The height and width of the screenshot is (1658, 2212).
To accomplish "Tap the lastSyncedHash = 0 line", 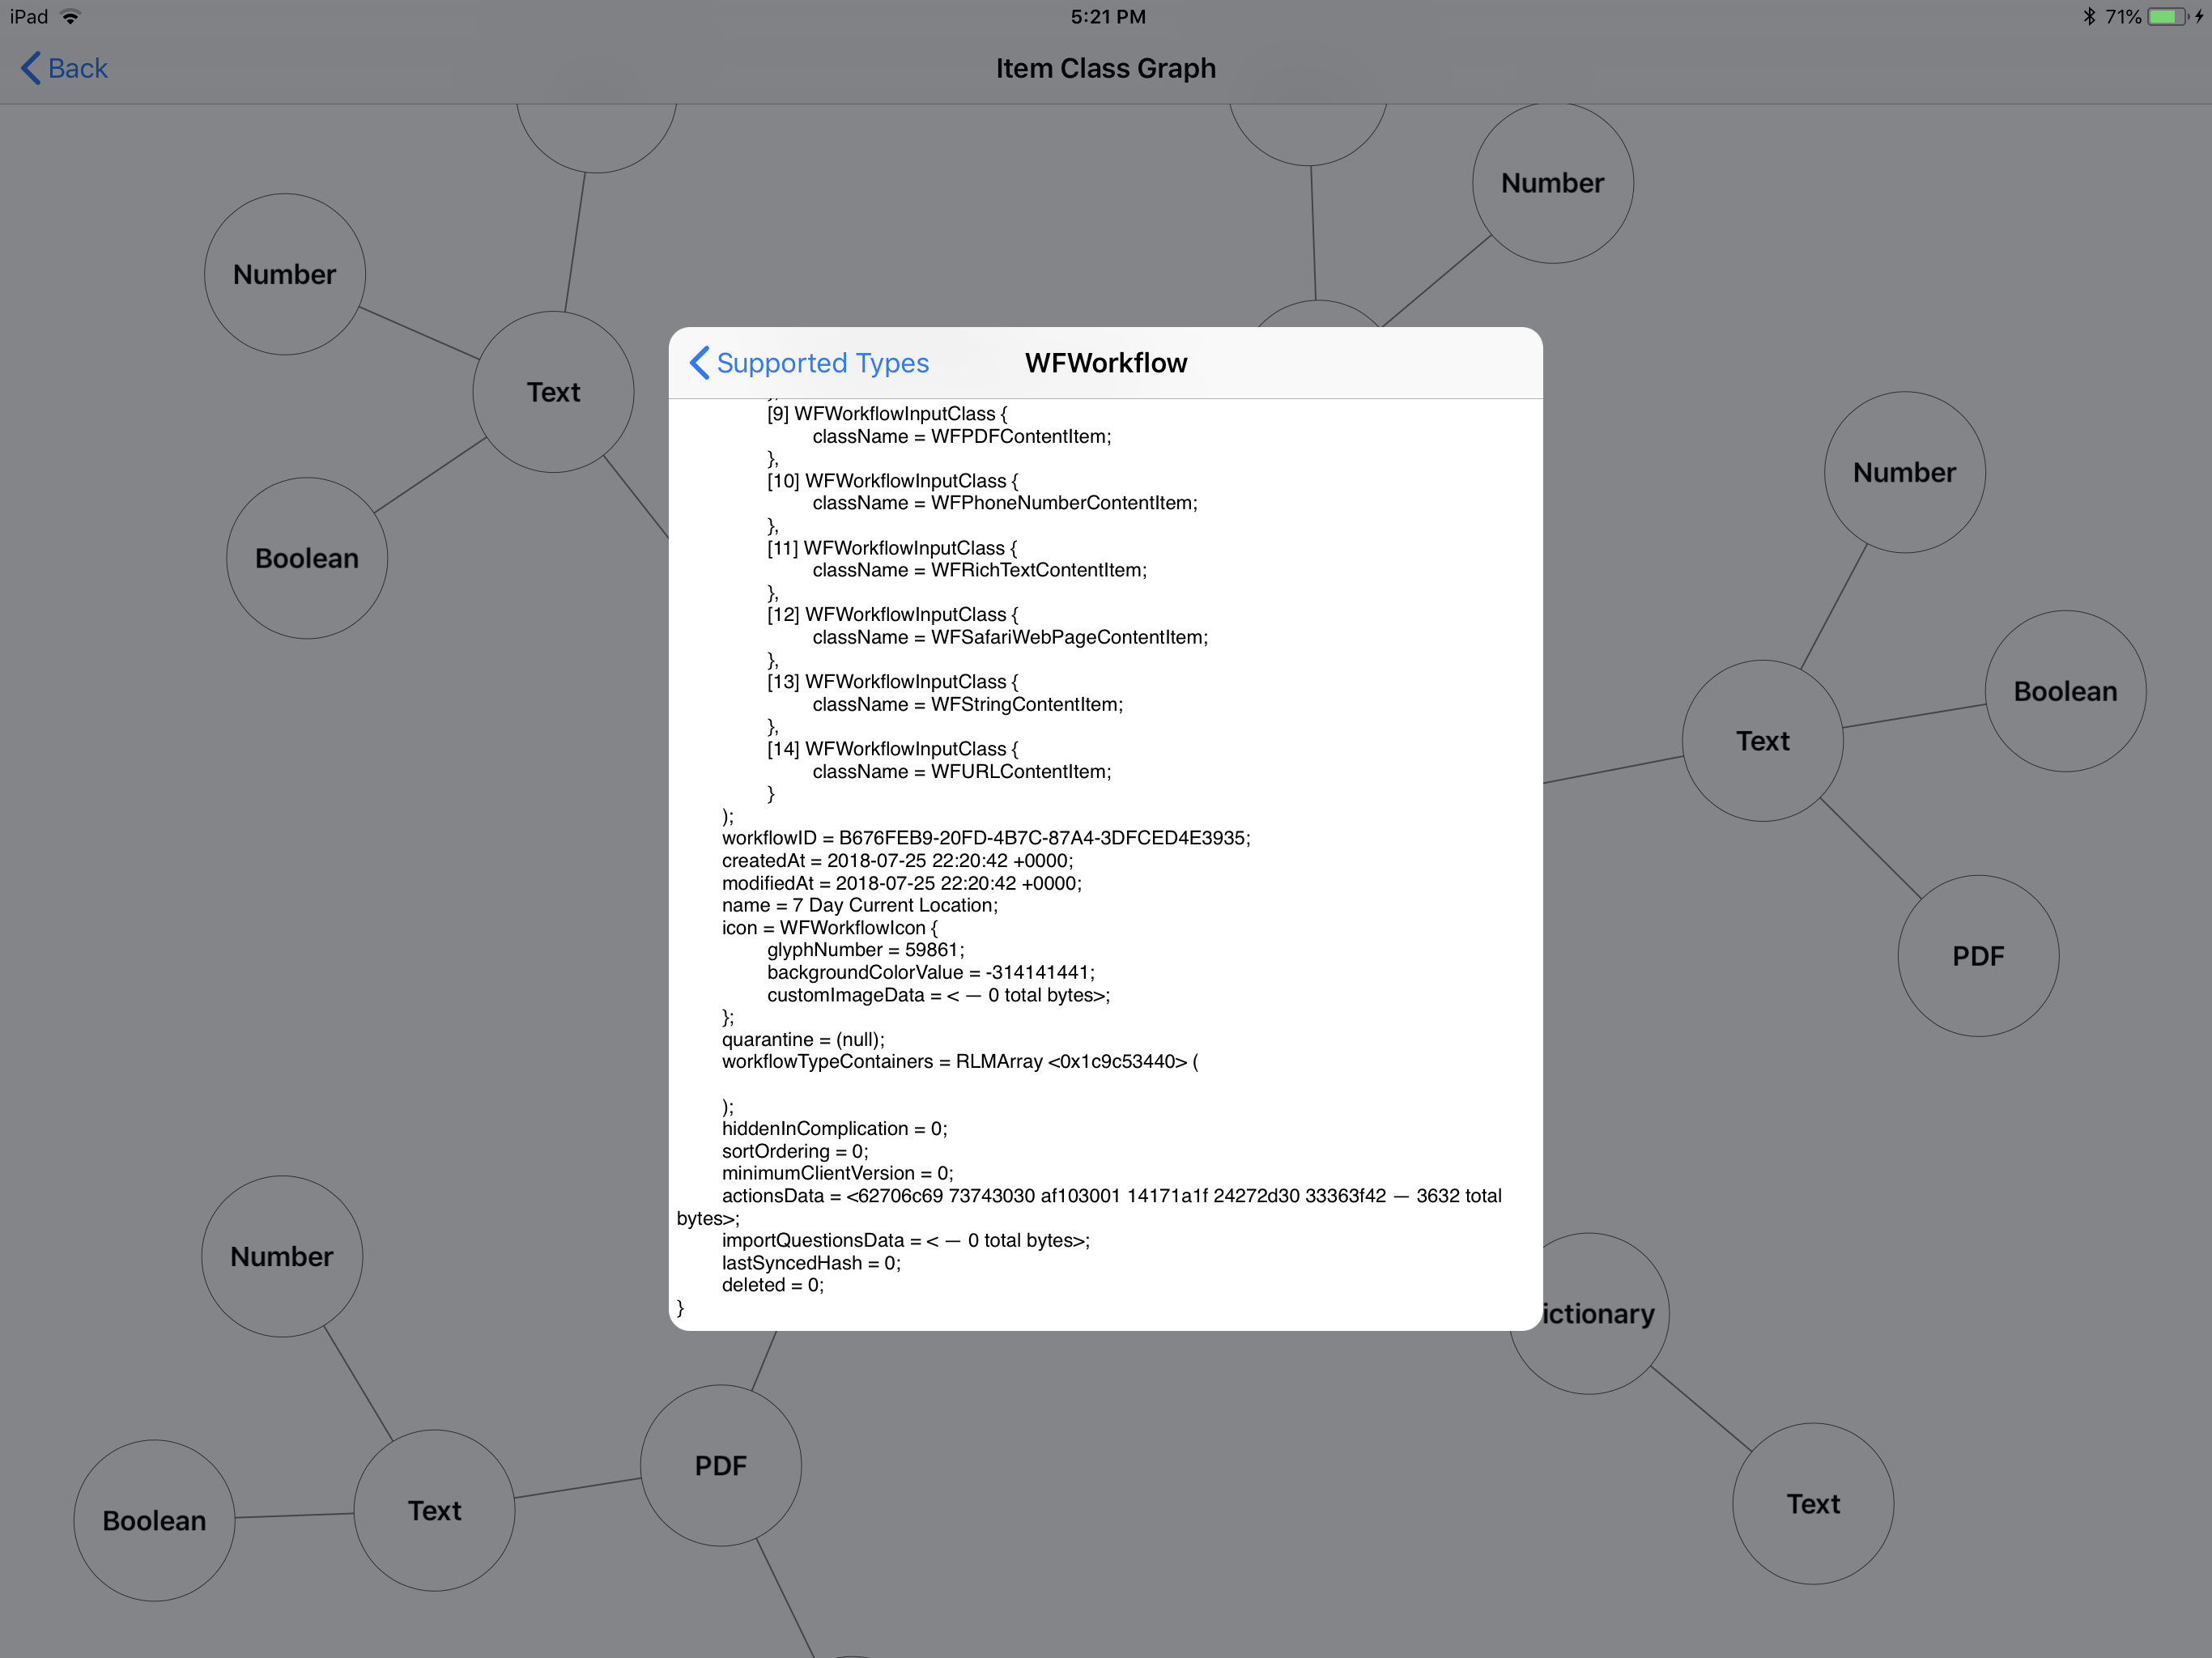I will pyautogui.click(x=811, y=1263).
